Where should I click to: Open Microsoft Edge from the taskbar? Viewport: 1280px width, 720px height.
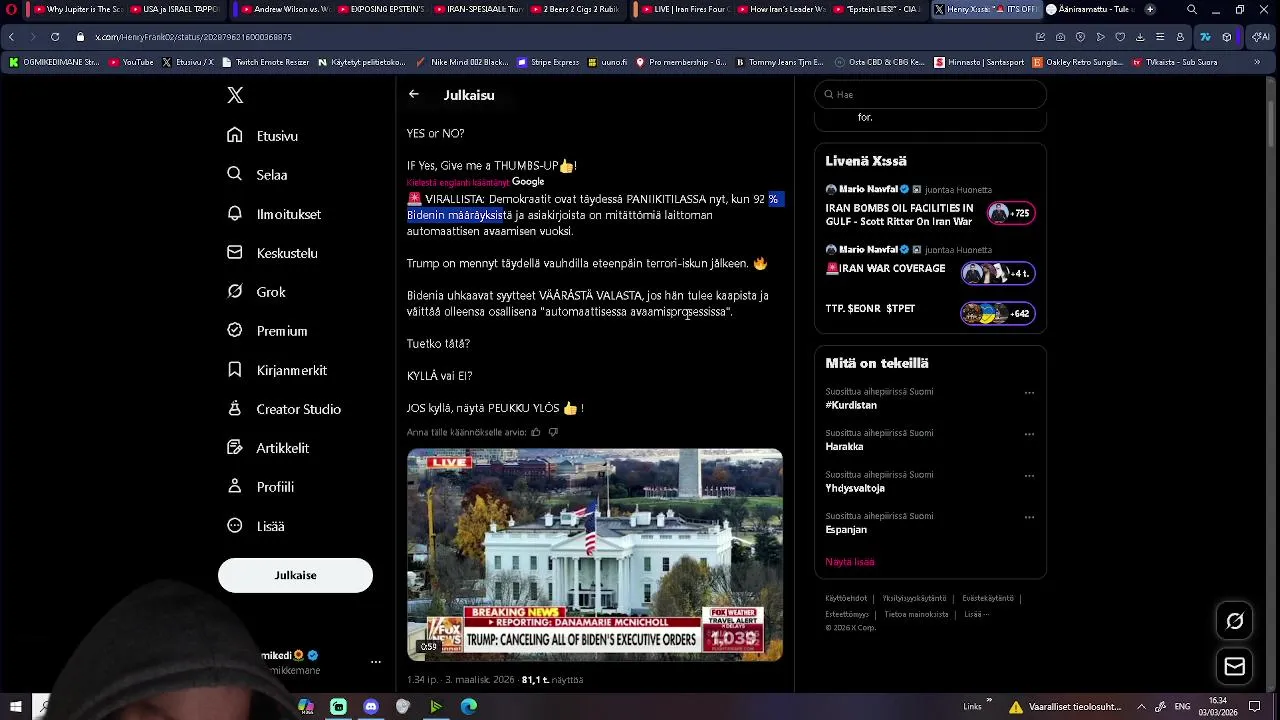[x=468, y=707]
